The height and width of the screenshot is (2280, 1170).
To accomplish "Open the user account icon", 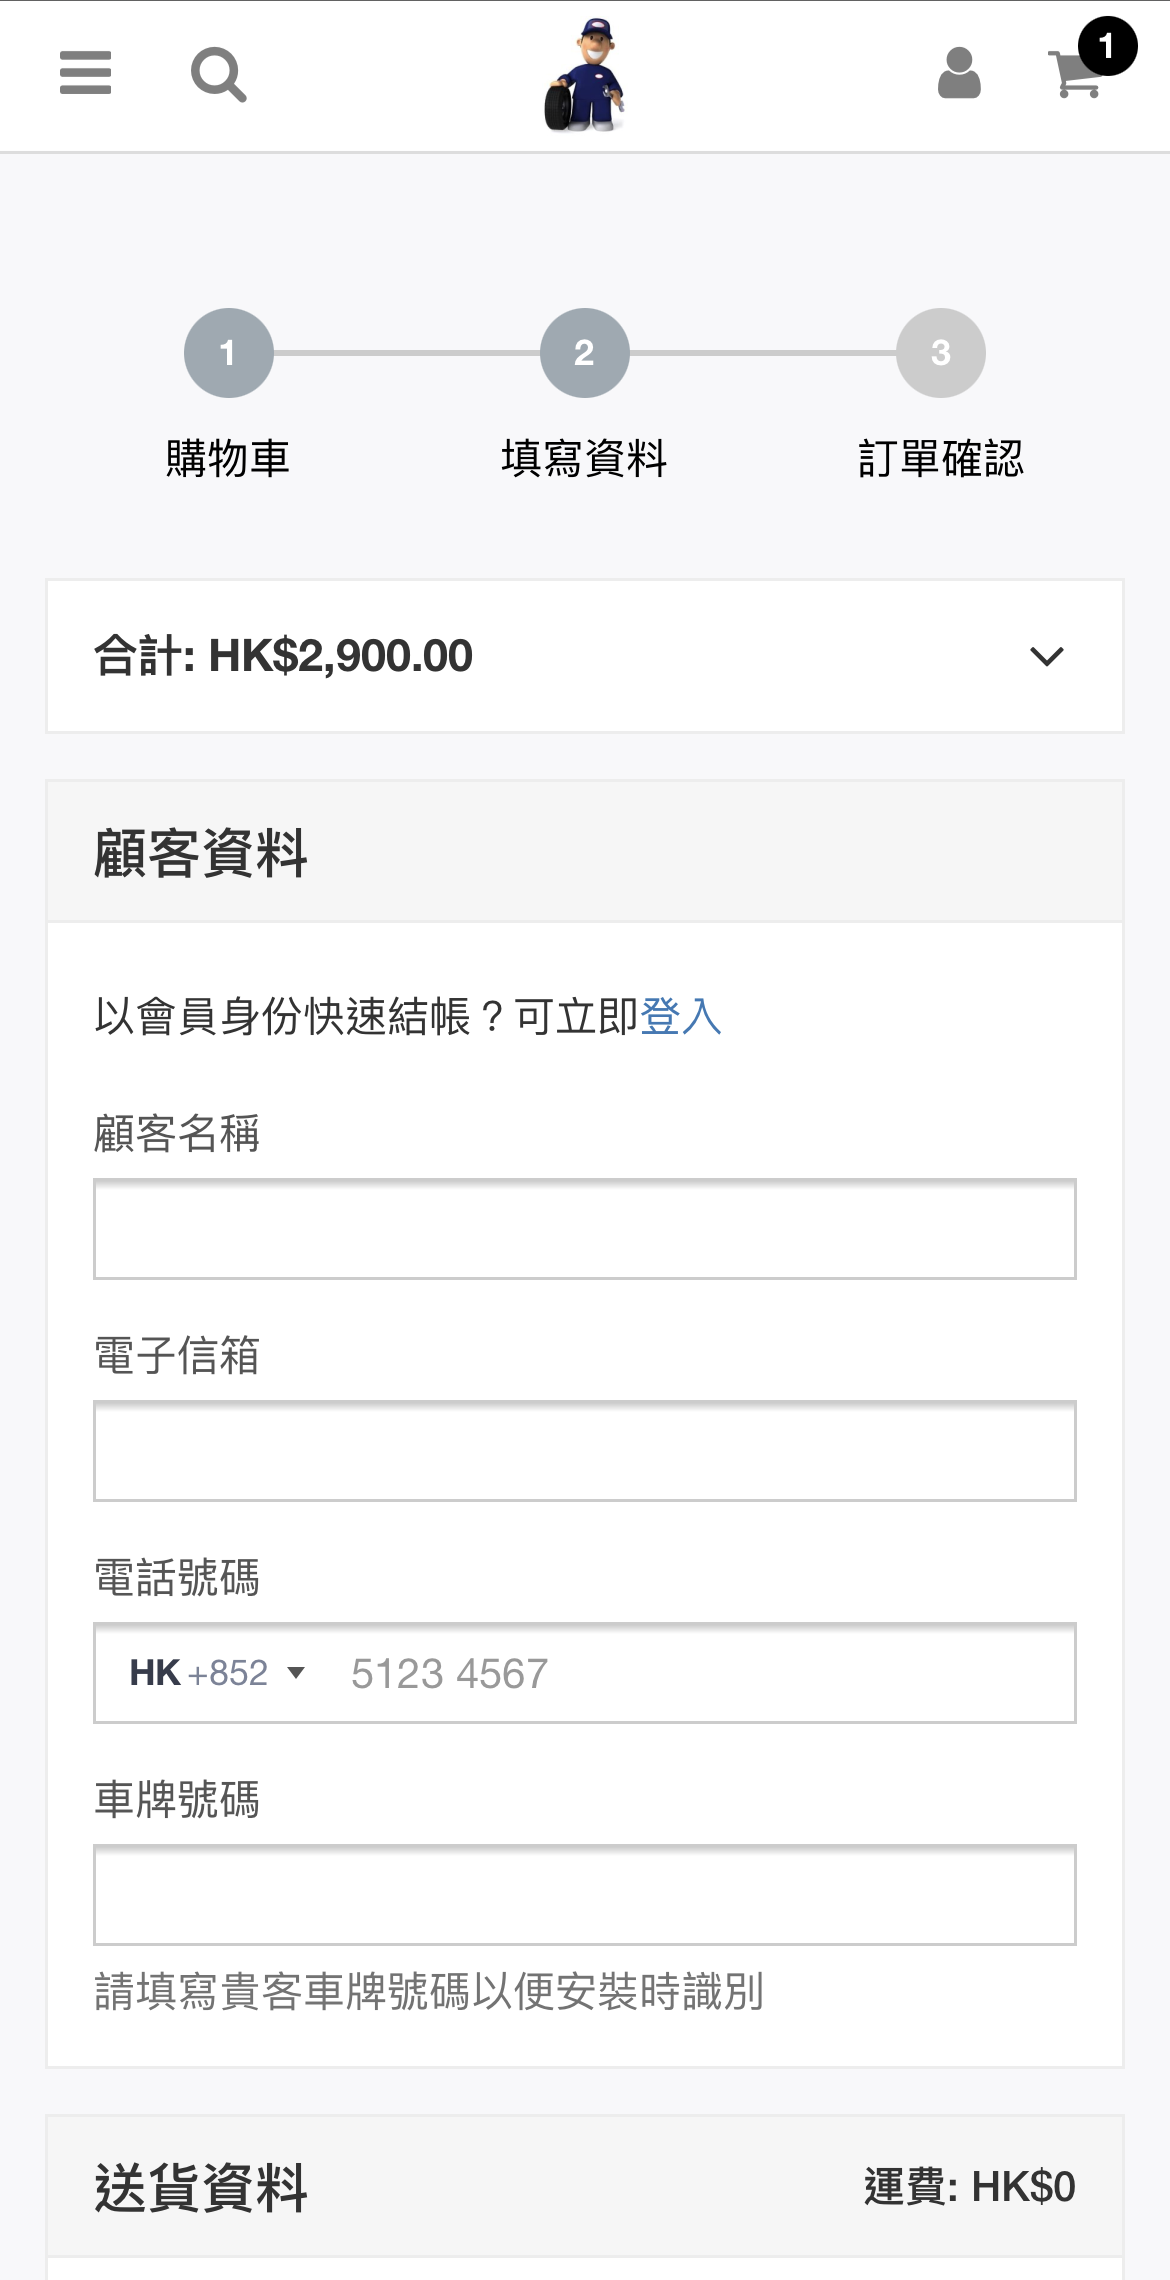I will [959, 74].
